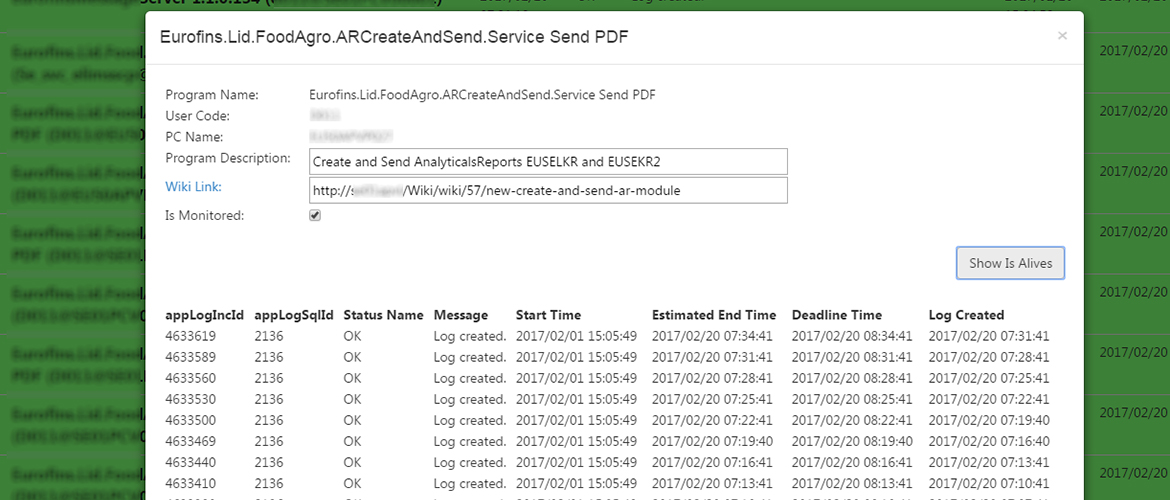Click the Status Name column header

pyautogui.click(x=383, y=315)
